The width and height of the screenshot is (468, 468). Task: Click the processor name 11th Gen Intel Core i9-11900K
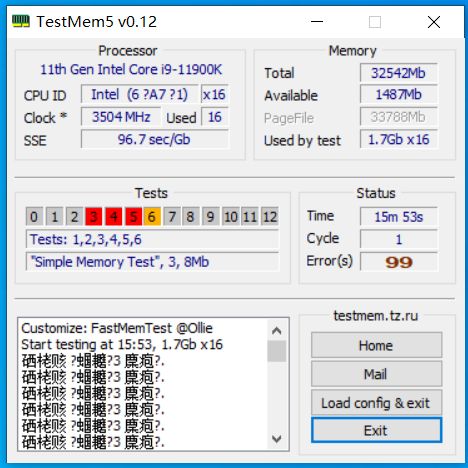(131, 69)
